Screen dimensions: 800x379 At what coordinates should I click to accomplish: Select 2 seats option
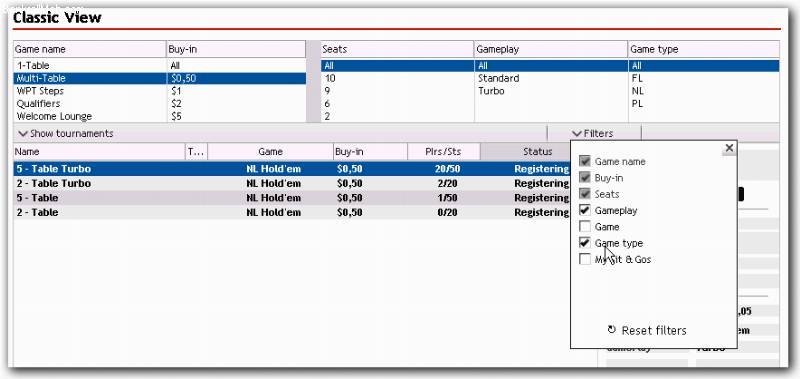(397, 116)
